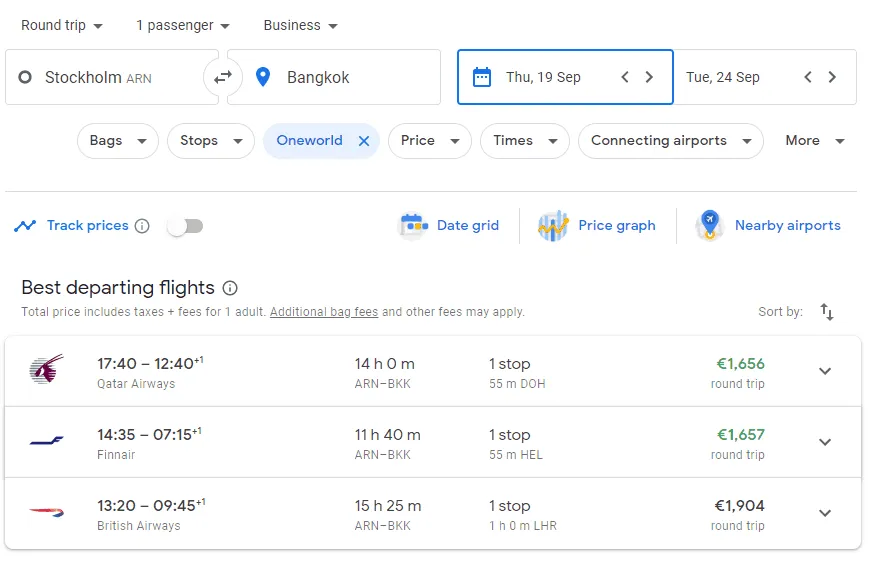Enable the Track prices toggle

coord(185,226)
